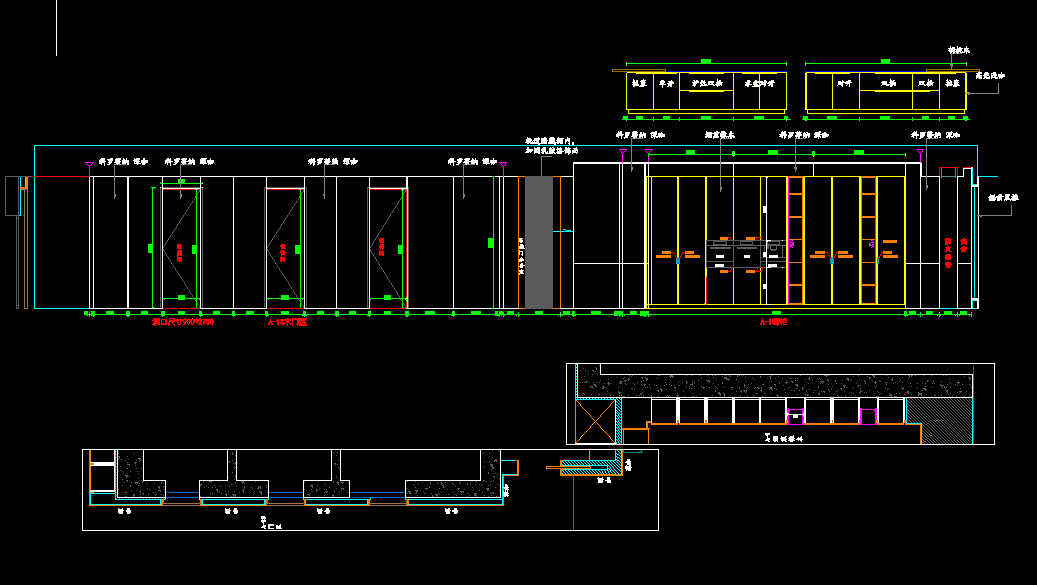Select the rightmost of the three doors

387,243
